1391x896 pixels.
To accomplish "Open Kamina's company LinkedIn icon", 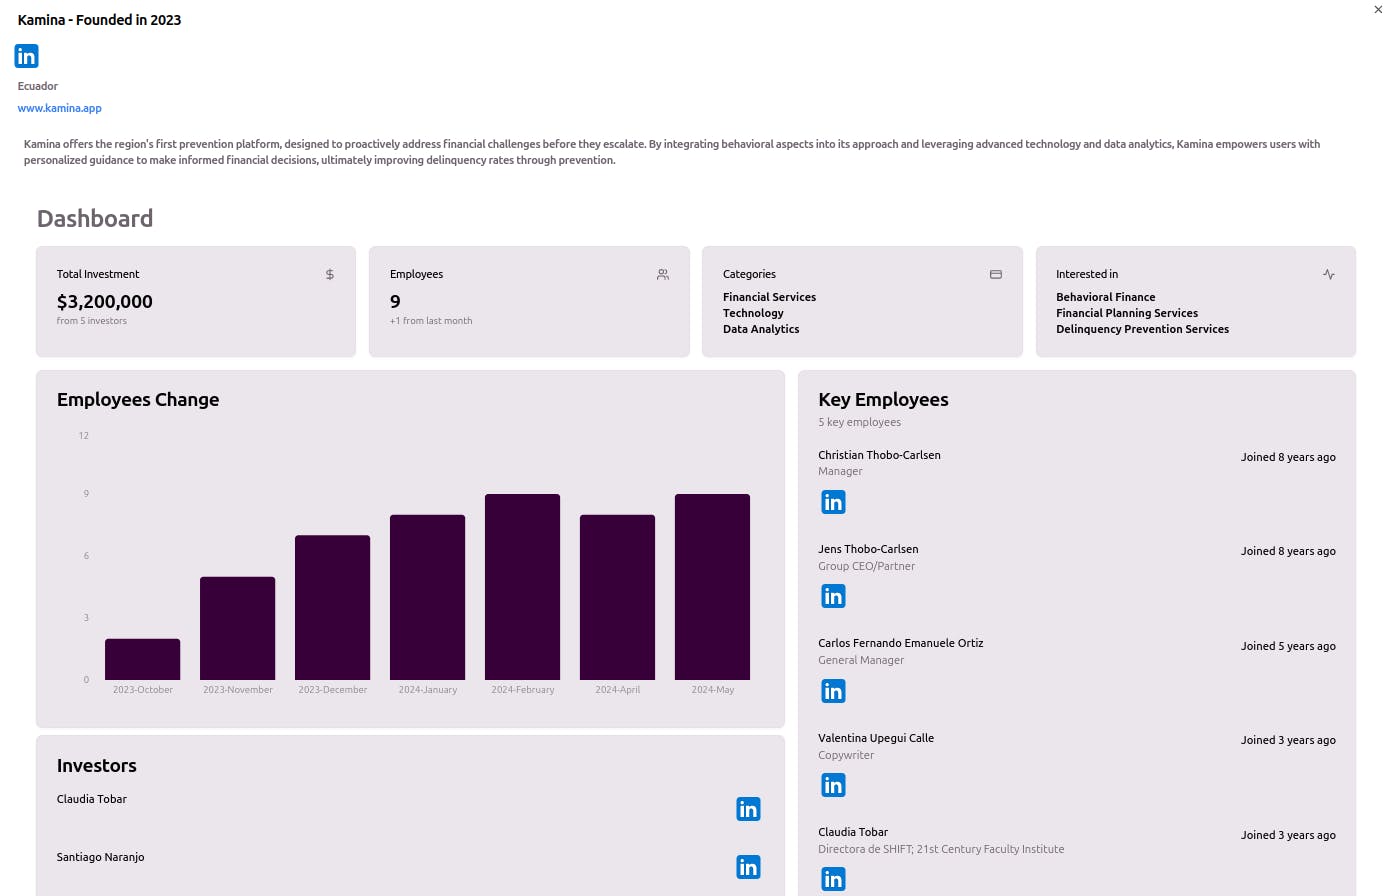I will pyautogui.click(x=27, y=56).
